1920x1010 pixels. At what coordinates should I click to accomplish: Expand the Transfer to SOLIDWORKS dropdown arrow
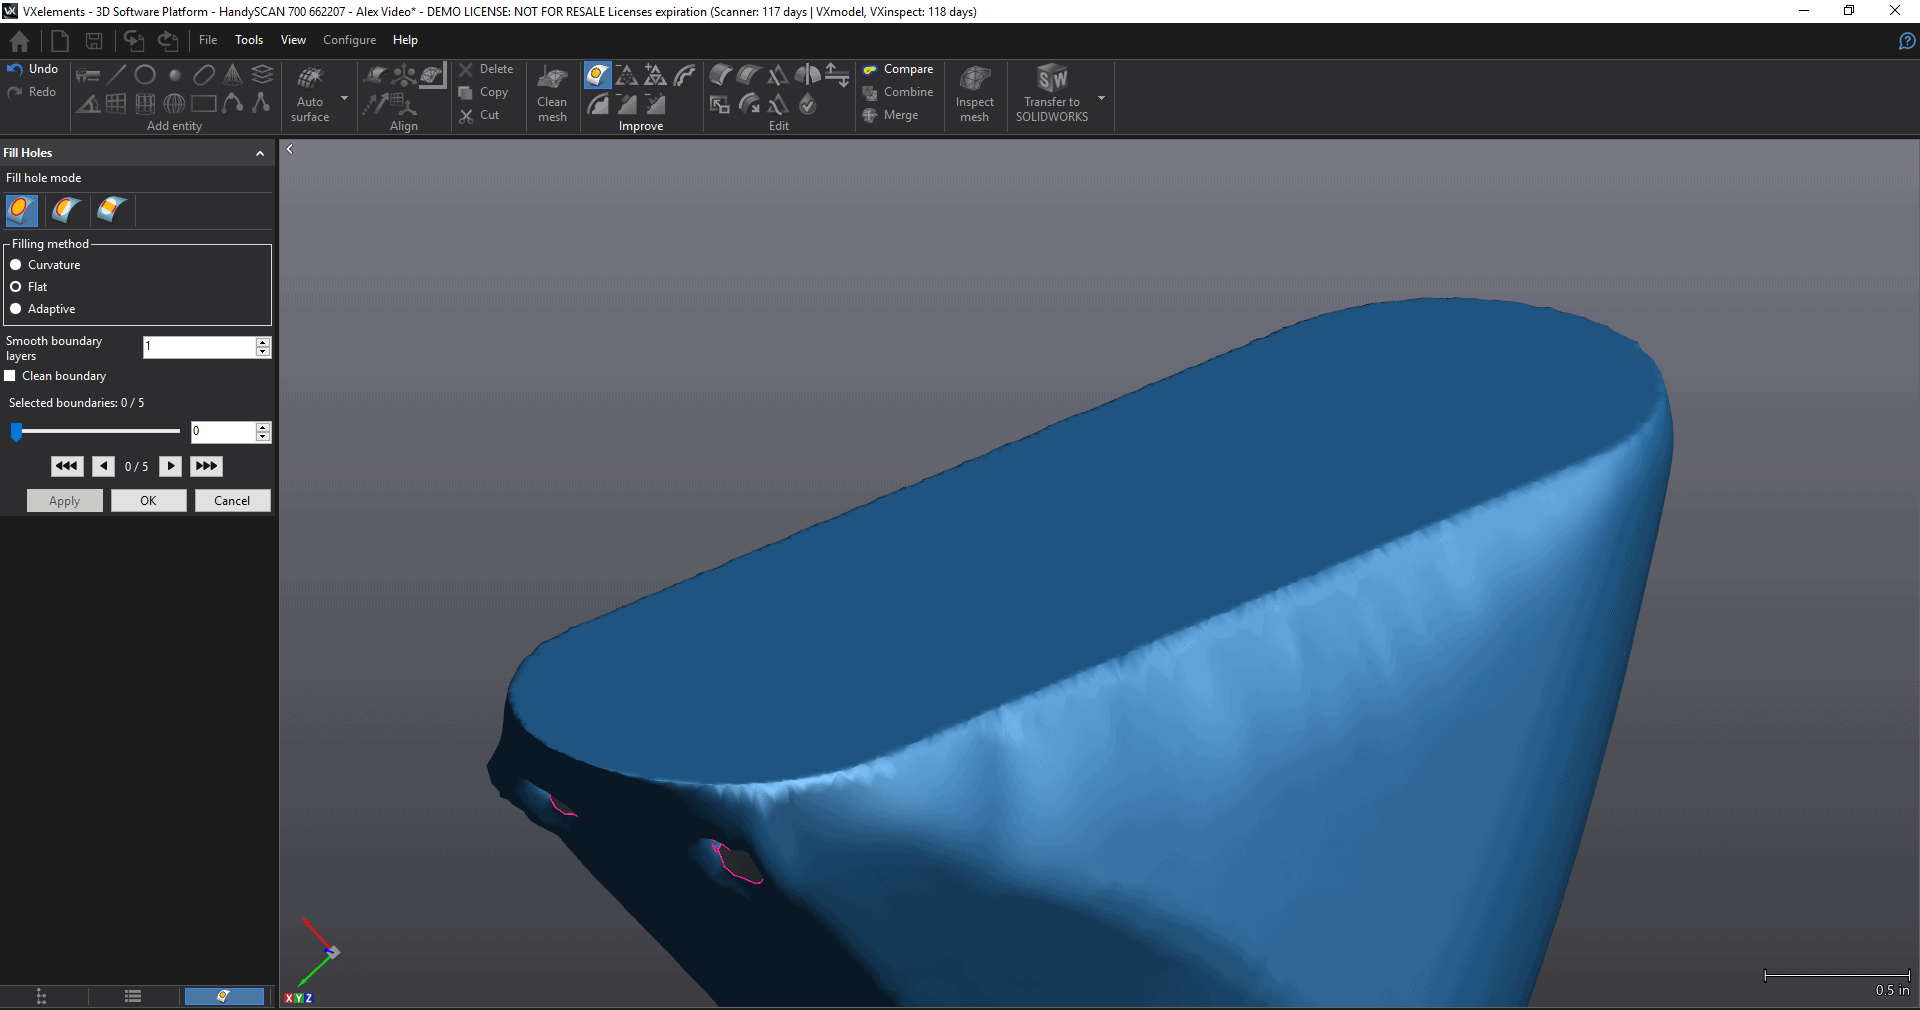1101,98
